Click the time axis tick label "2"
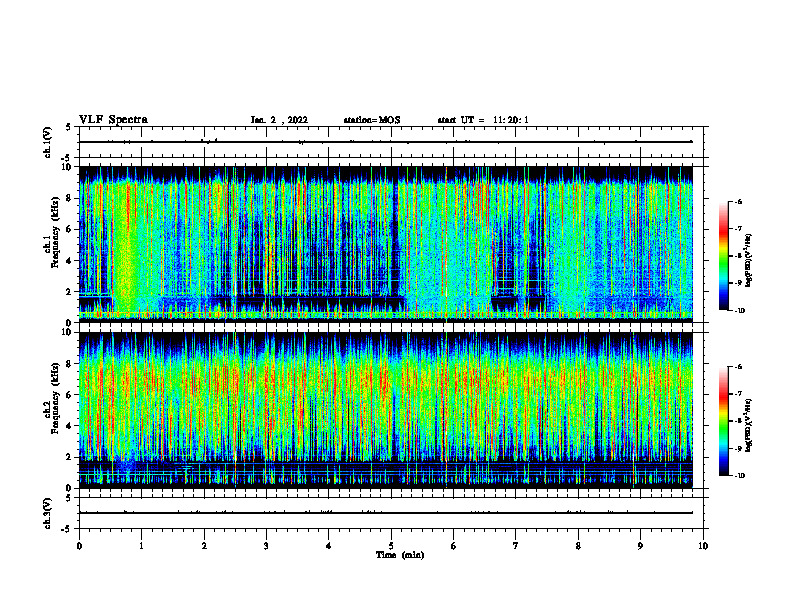The height and width of the screenshot is (612, 792). tap(204, 546)
